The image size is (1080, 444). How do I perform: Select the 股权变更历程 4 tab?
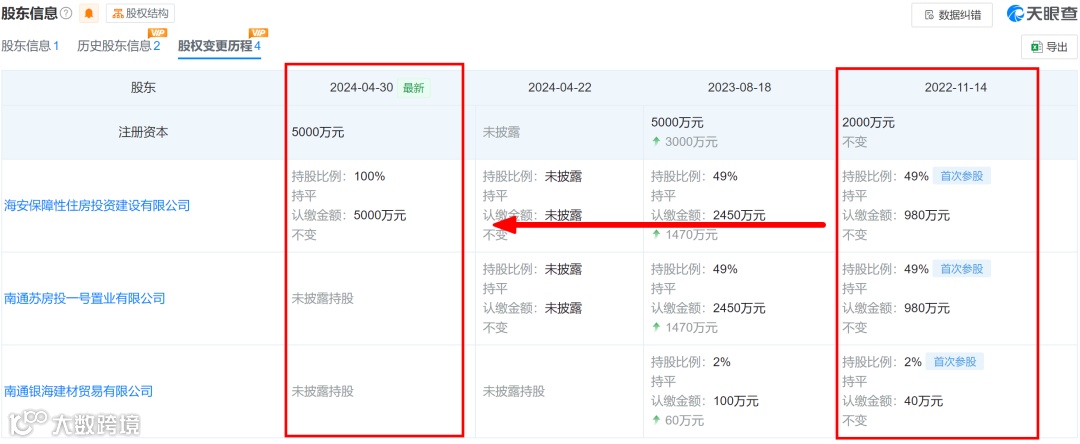click(x=219, y=46)
